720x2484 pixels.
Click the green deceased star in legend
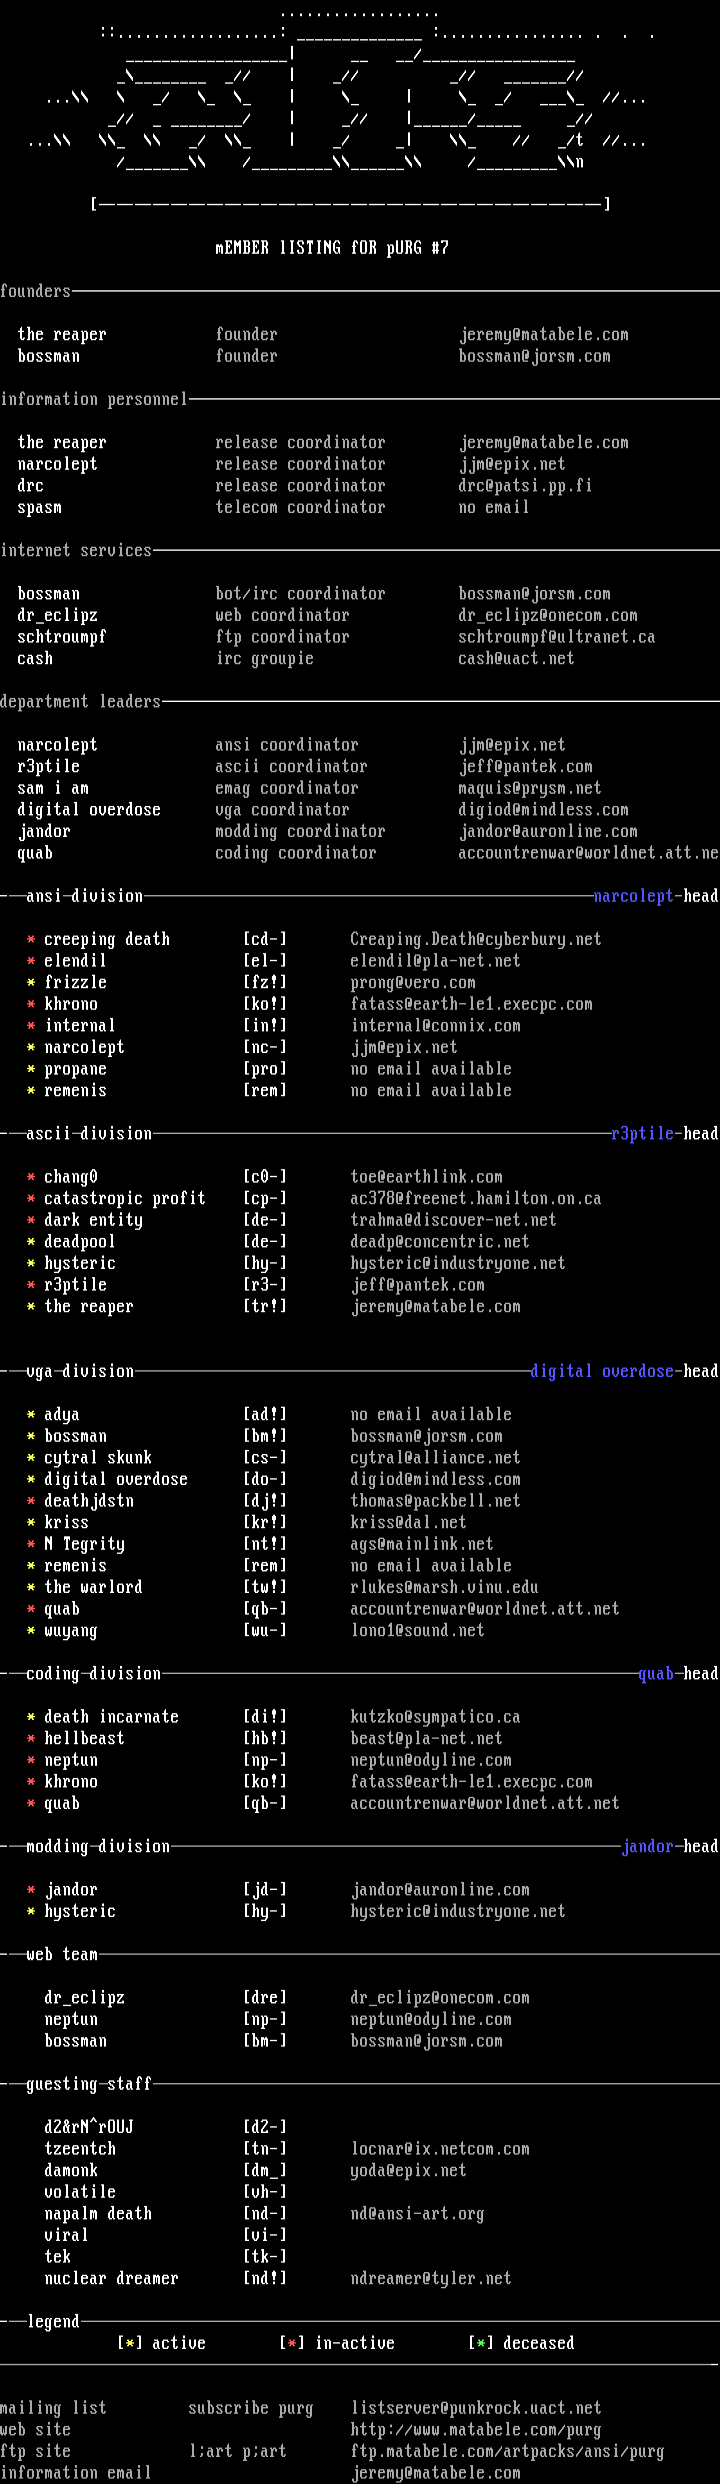coord(481,2344)
